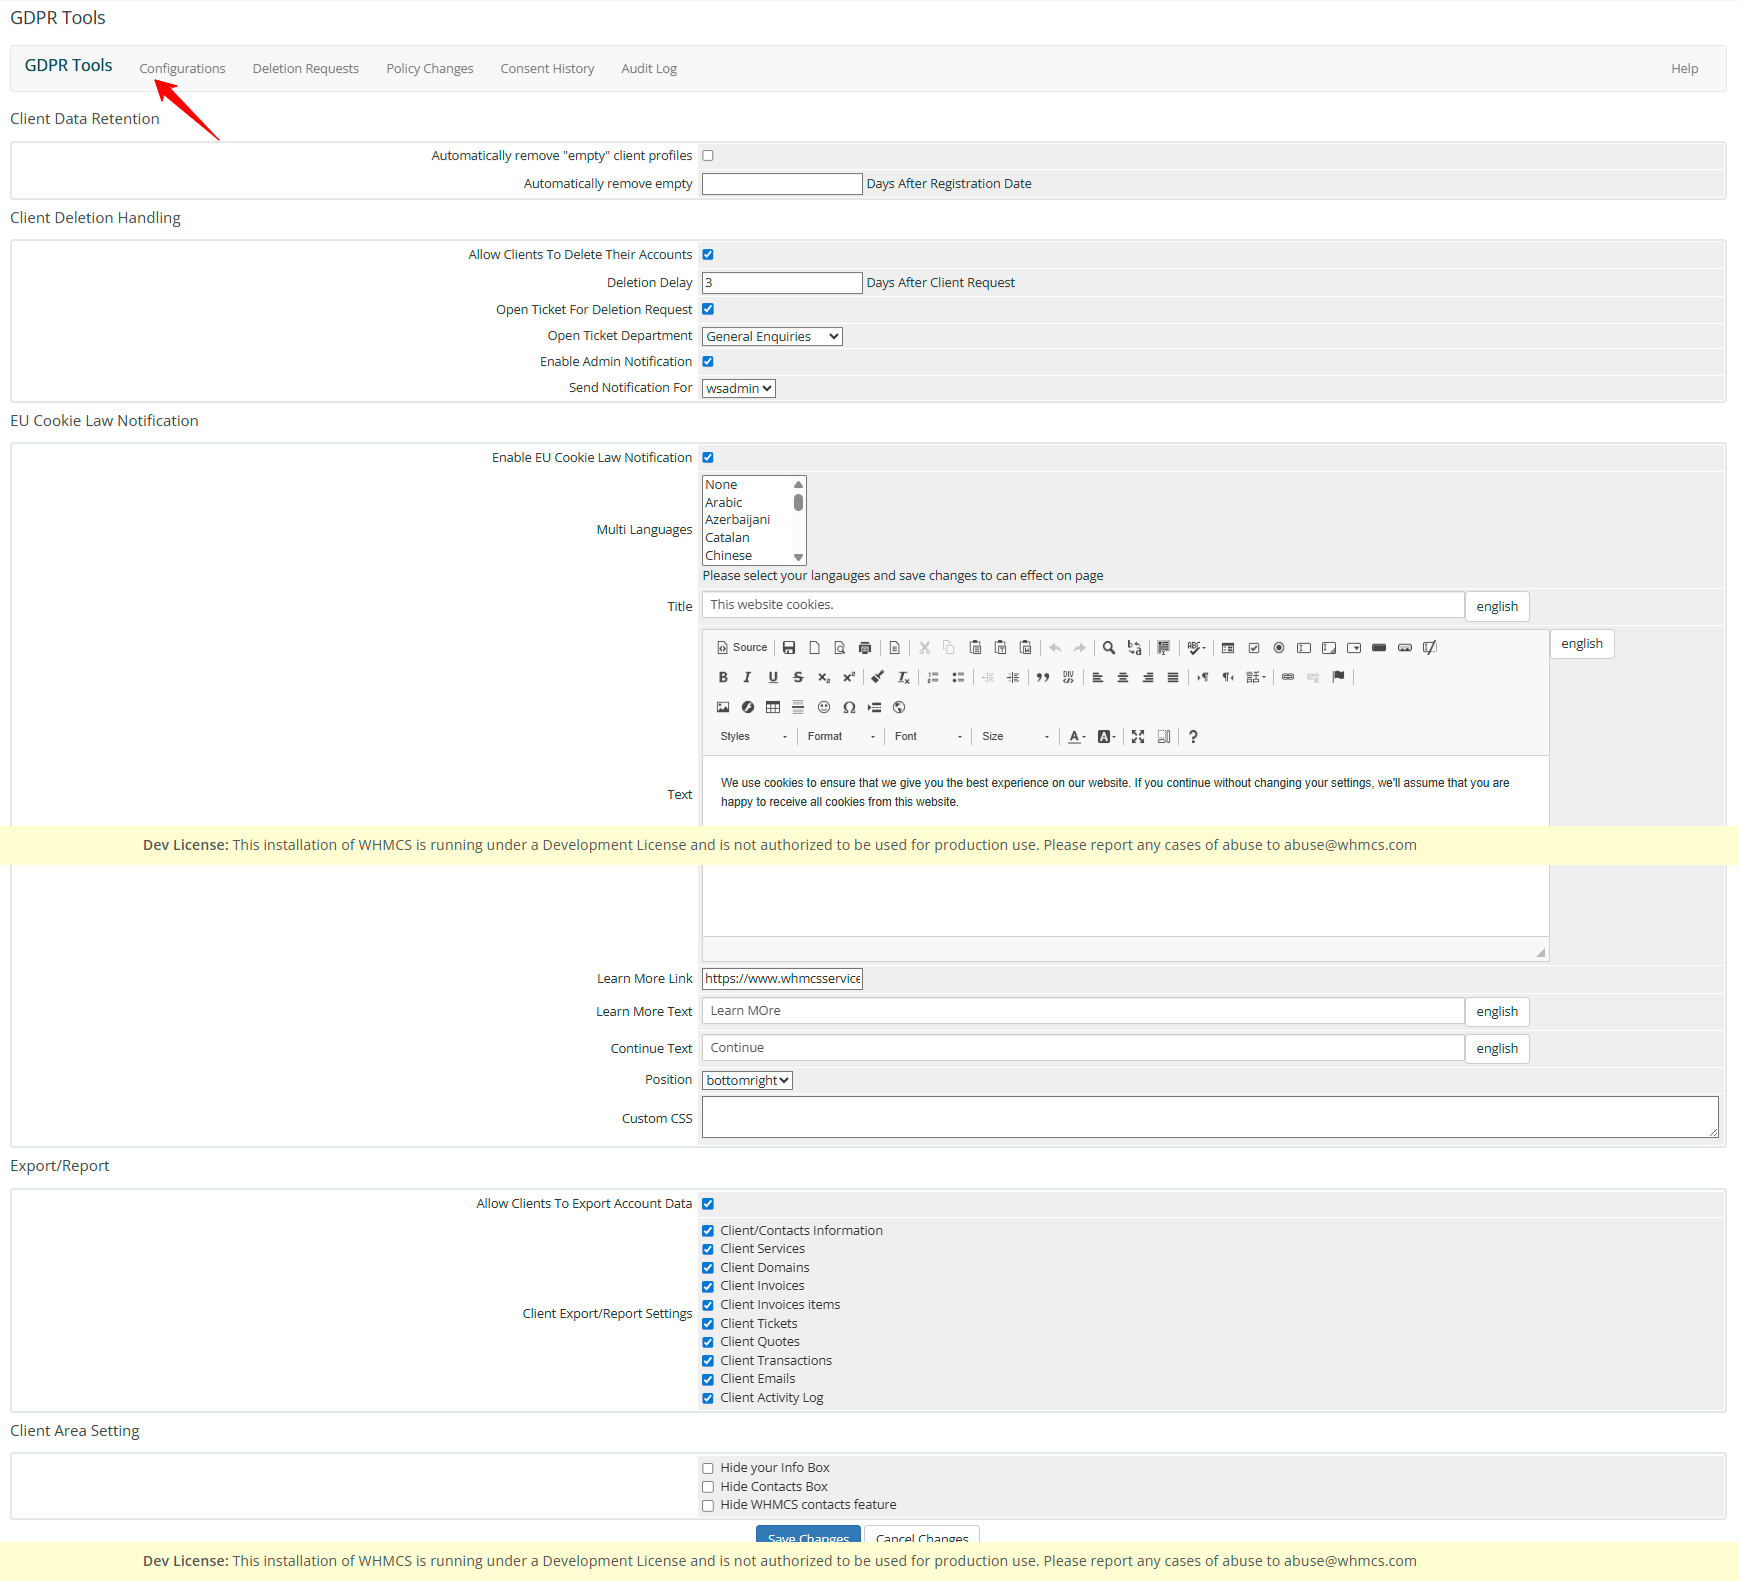Open the Send Notification For wsadmin dropdown

[738, 389]
